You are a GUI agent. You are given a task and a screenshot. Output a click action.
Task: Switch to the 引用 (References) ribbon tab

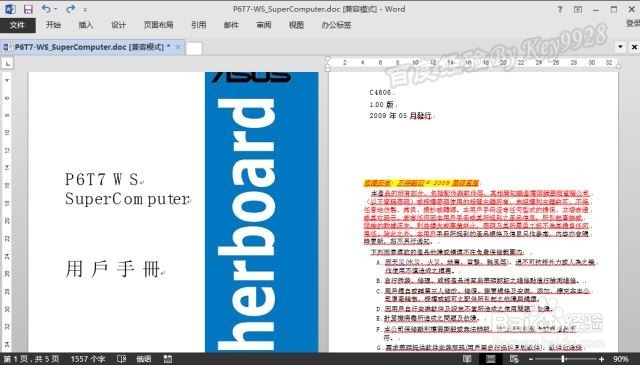(198, 25)
